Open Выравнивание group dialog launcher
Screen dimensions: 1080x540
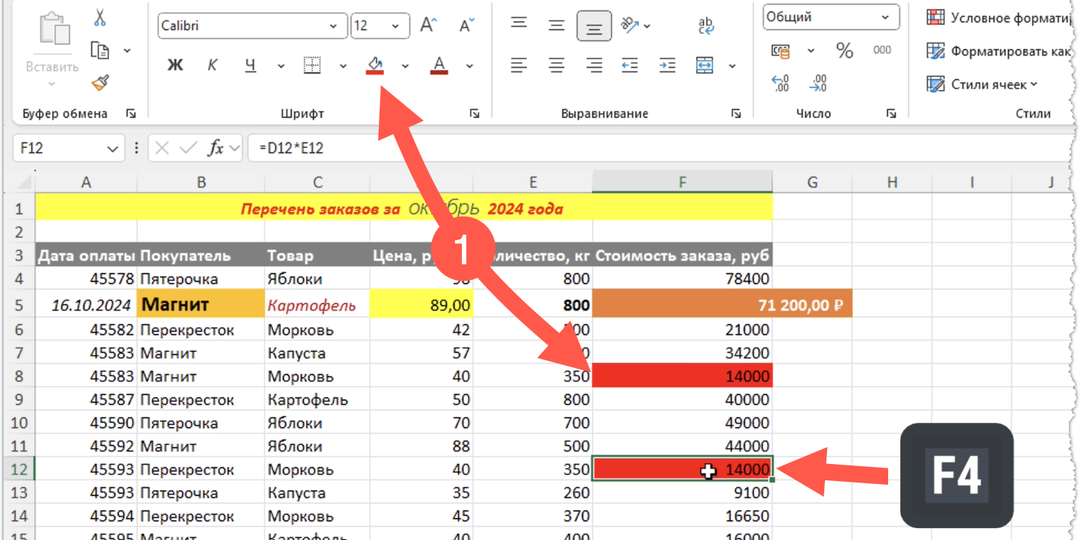pyautogui.click(x=736, y=114)
